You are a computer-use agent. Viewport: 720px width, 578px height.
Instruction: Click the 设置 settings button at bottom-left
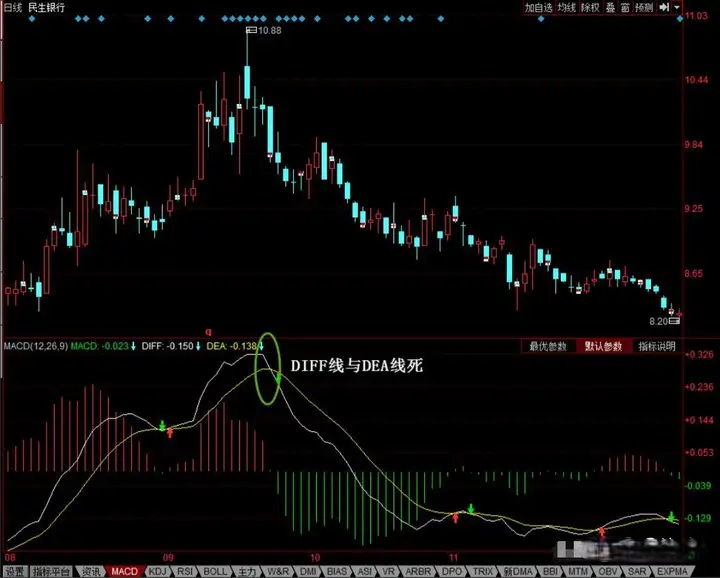tap(15, 572)
